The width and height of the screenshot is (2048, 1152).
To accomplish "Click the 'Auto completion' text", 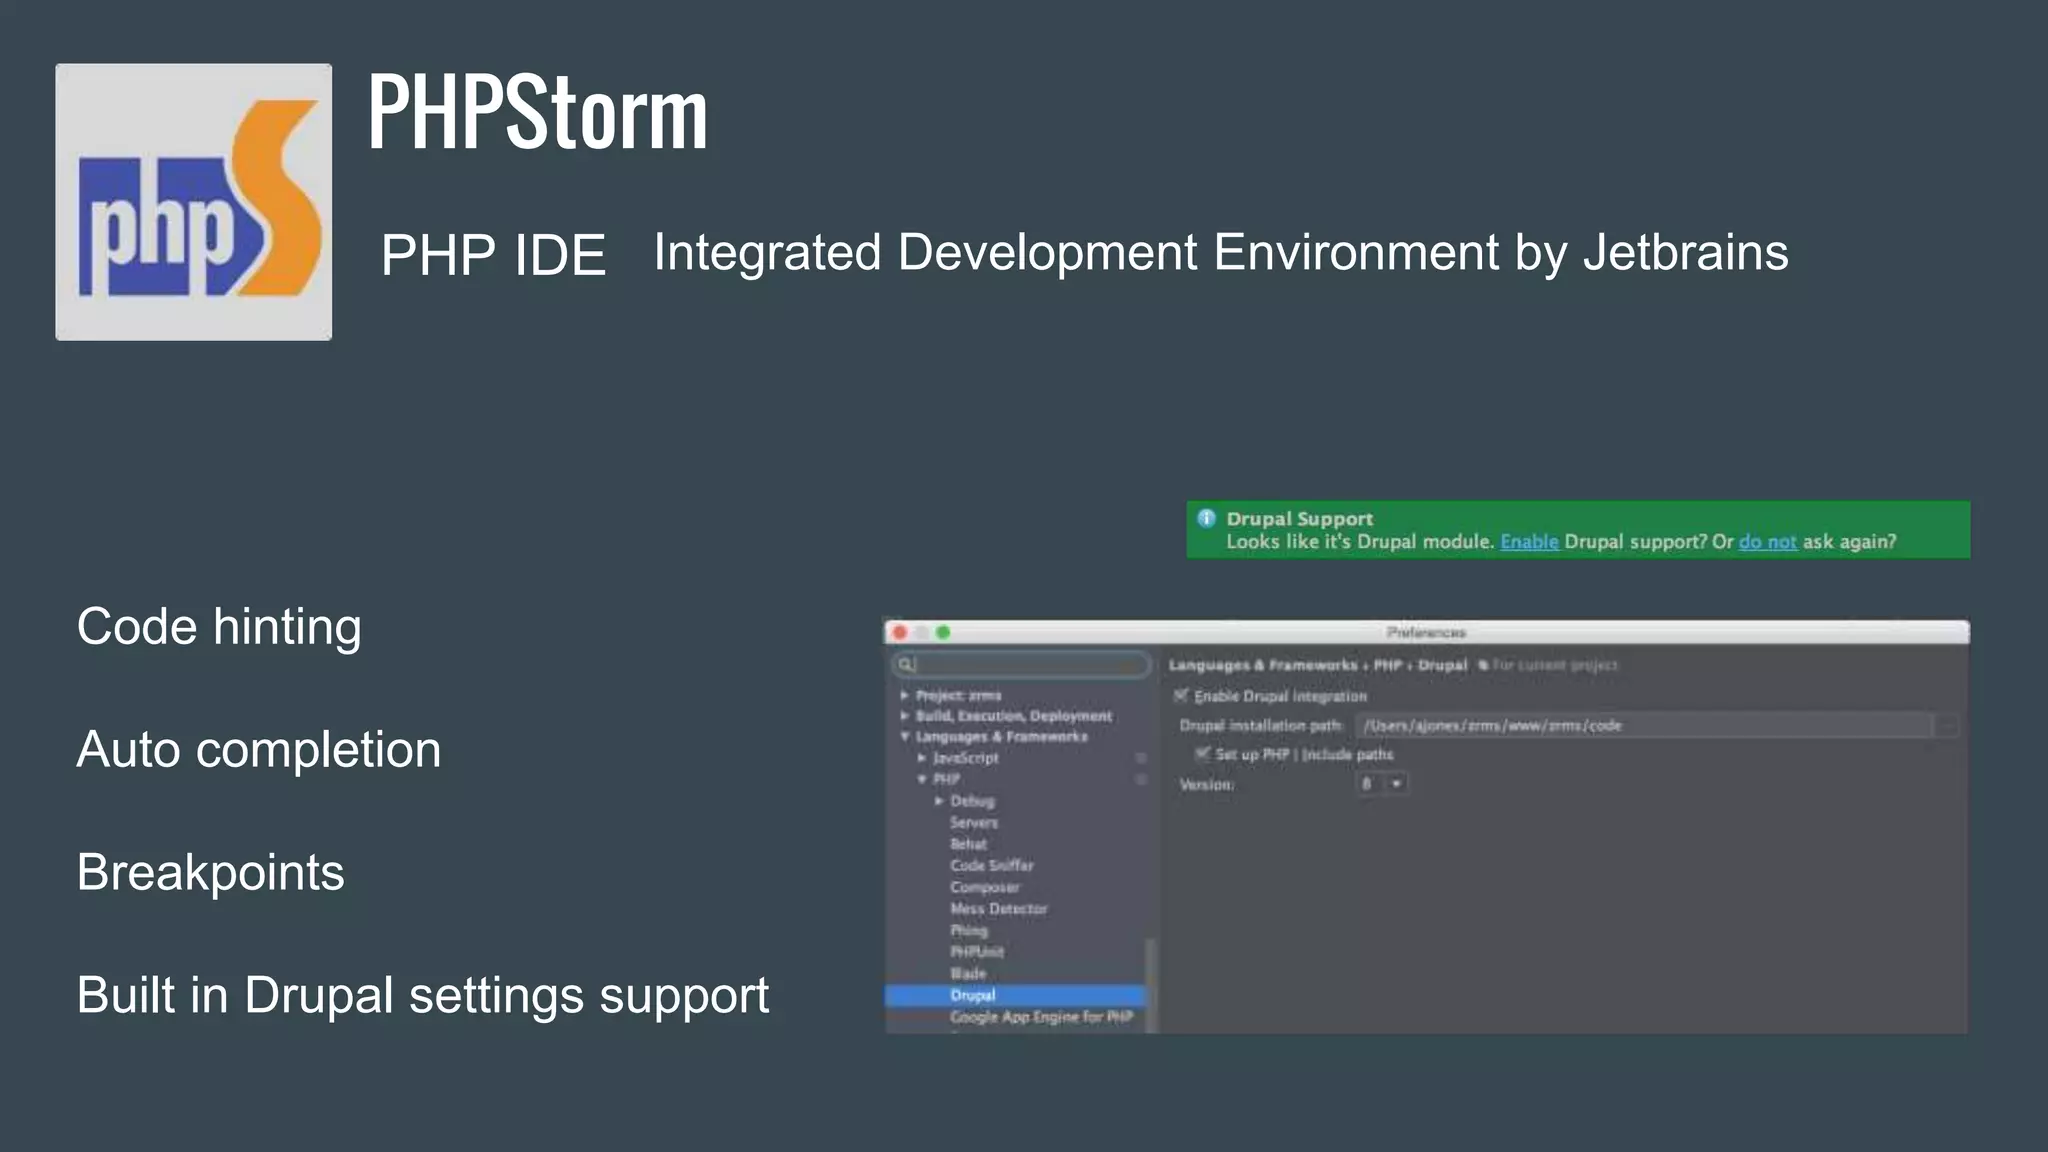I will (x=259, y=750).
